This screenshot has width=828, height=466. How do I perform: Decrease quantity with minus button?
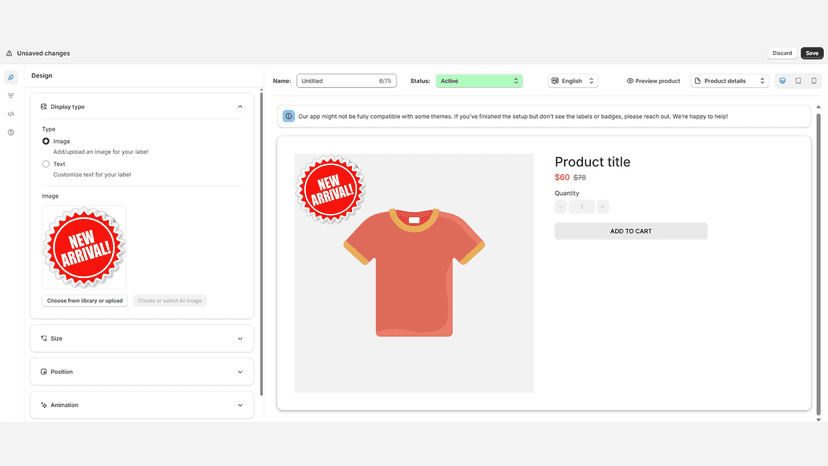[x=561, y=207]
